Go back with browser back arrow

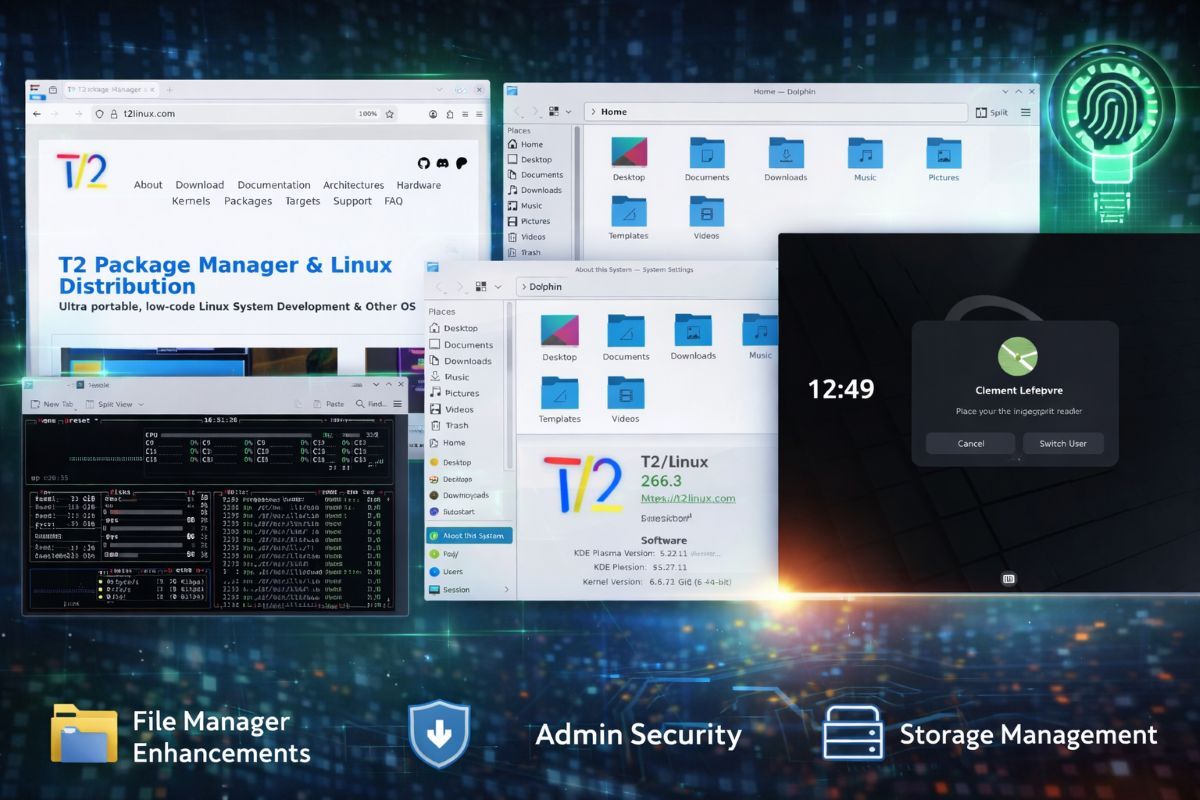coord(39,114)
